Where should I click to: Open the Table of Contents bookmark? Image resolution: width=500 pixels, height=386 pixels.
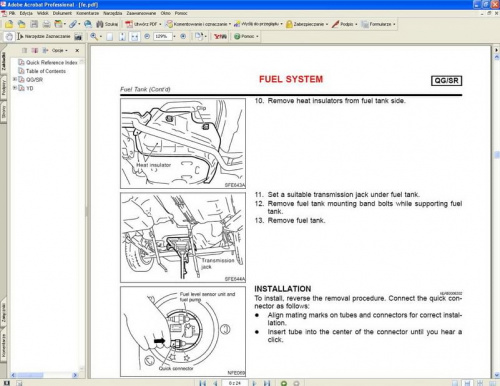pyautogui.click(x=46, y=71)
